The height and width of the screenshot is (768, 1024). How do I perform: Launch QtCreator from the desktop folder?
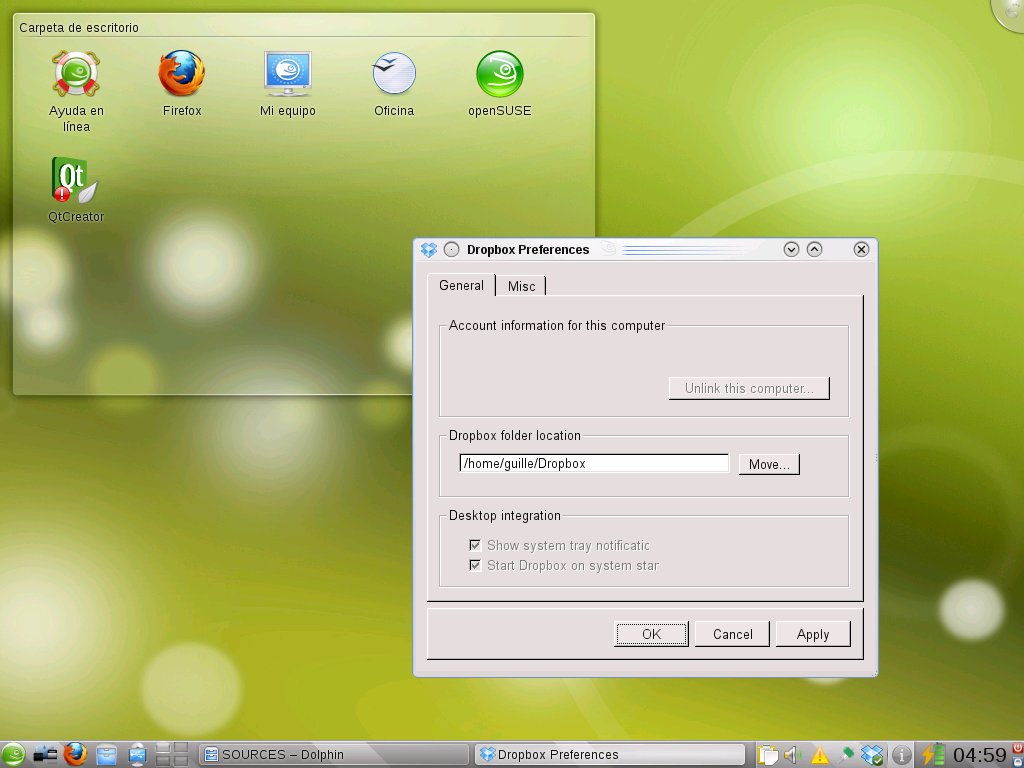pos(76,189)
